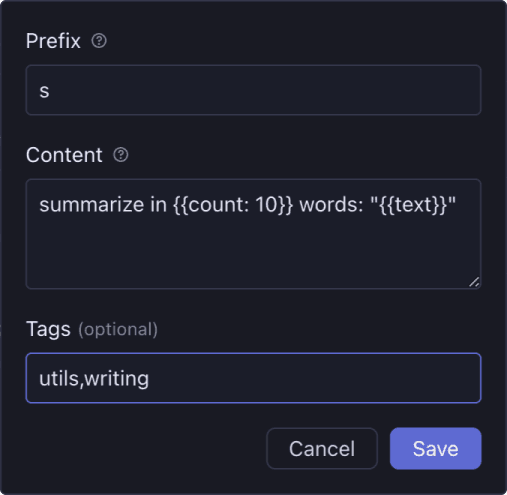Open the Prefix help tooltip icon
Screen dimensions: 507x495
(x=99, y=41)
